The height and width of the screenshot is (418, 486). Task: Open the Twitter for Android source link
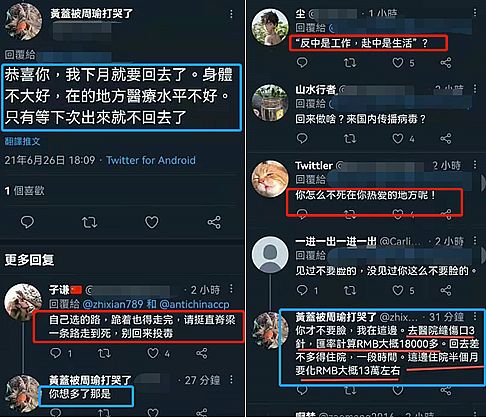151,160
